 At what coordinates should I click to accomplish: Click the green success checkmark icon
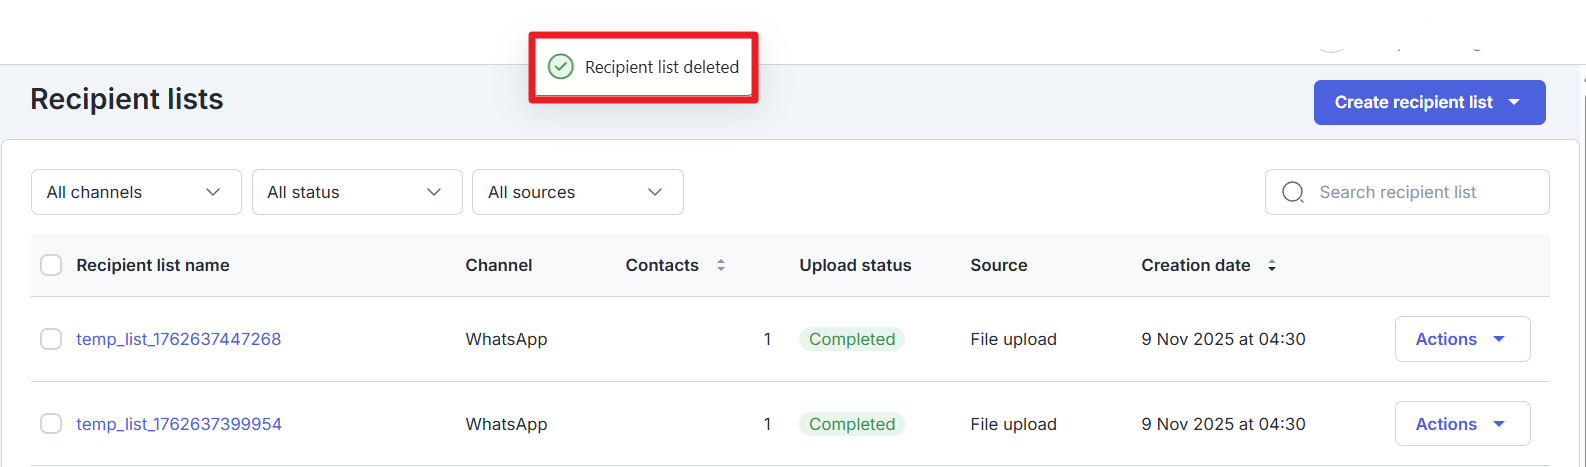tap(561, 67)
